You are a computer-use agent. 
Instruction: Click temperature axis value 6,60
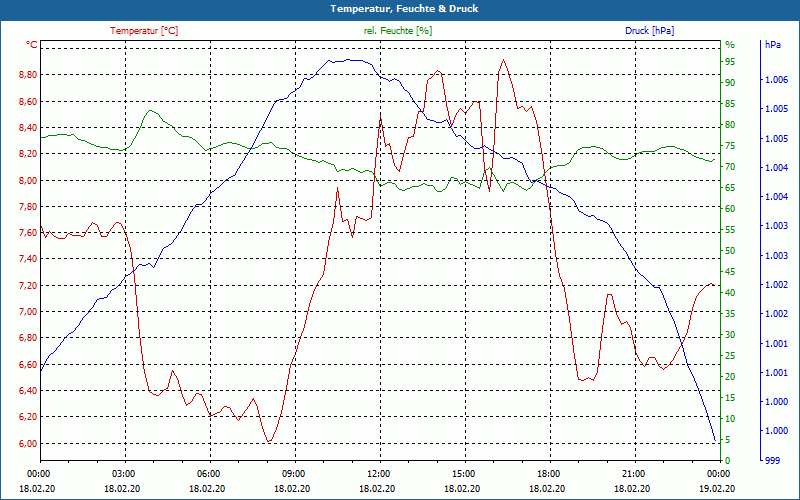click(28, 365)
